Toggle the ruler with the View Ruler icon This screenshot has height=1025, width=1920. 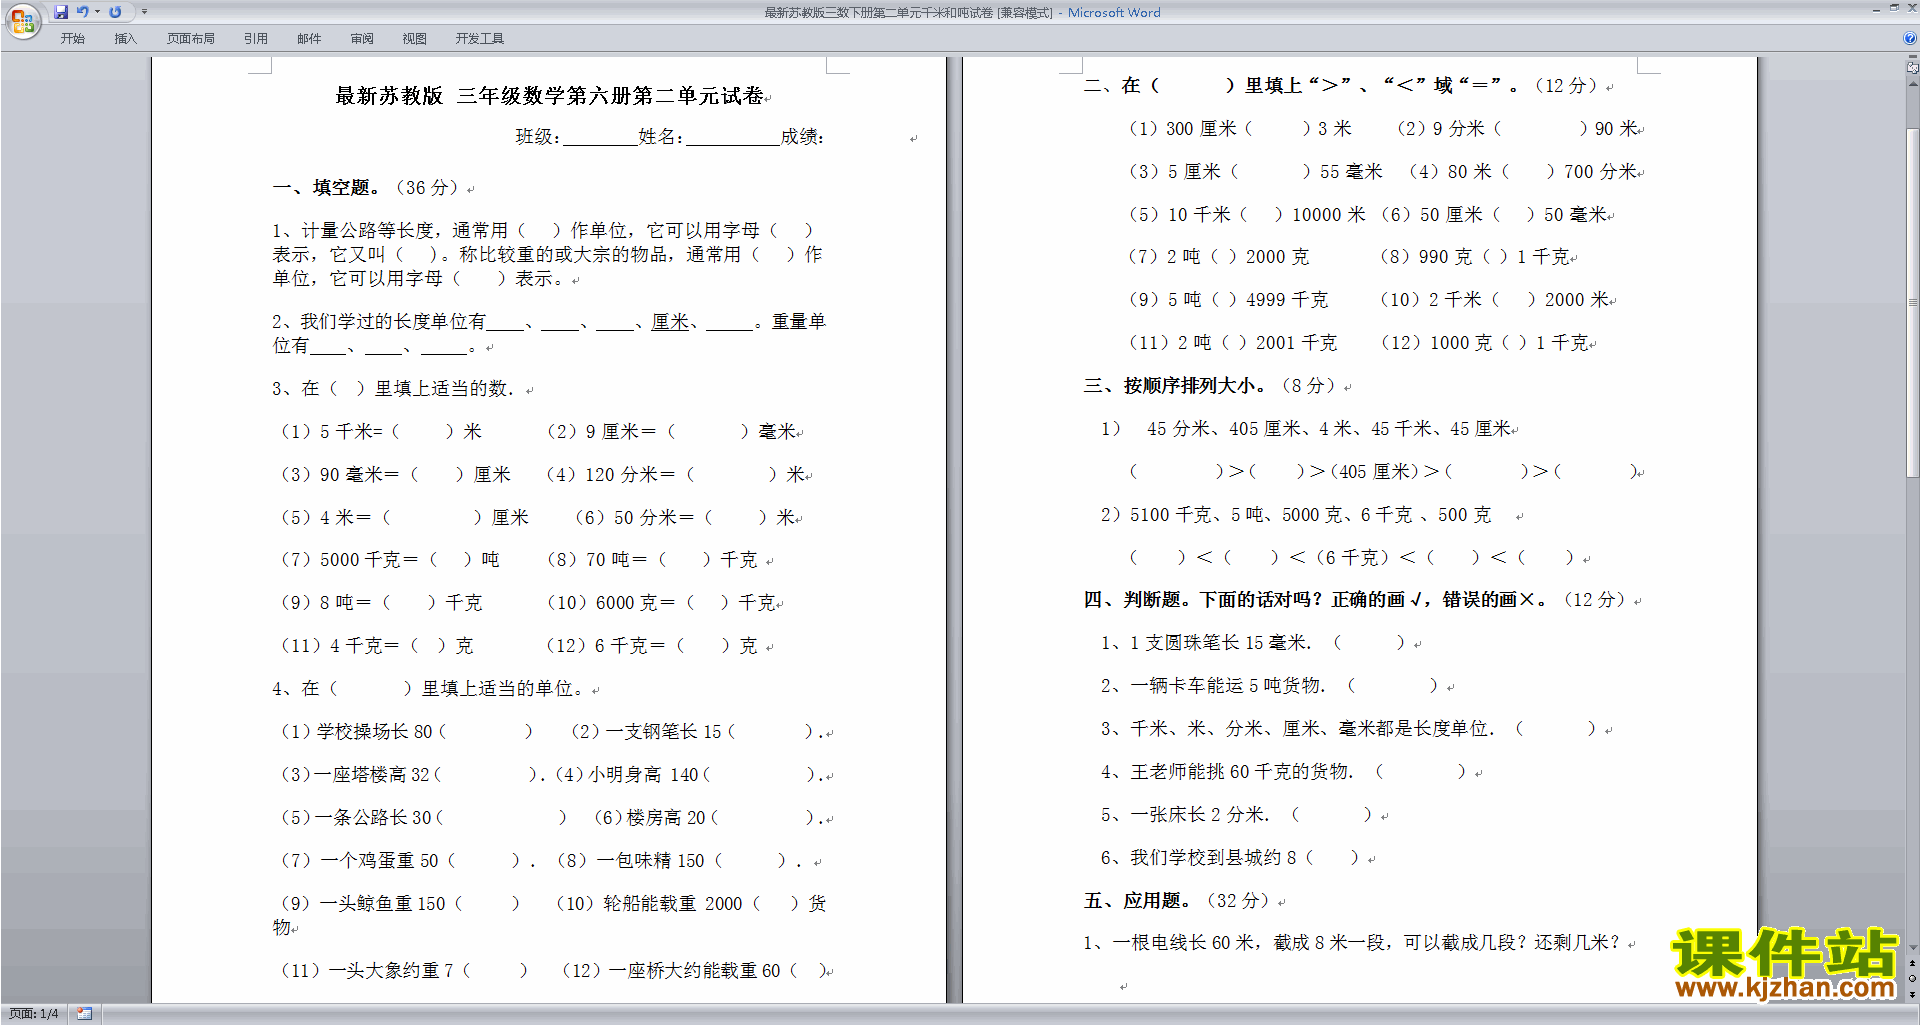[x=1913, y=69]
